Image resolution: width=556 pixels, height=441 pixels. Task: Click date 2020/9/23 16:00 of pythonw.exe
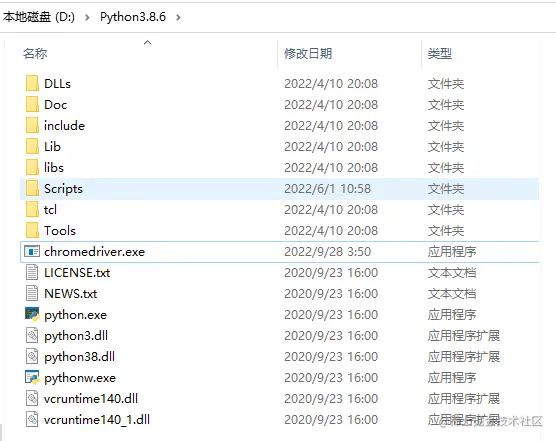[331, 378]
